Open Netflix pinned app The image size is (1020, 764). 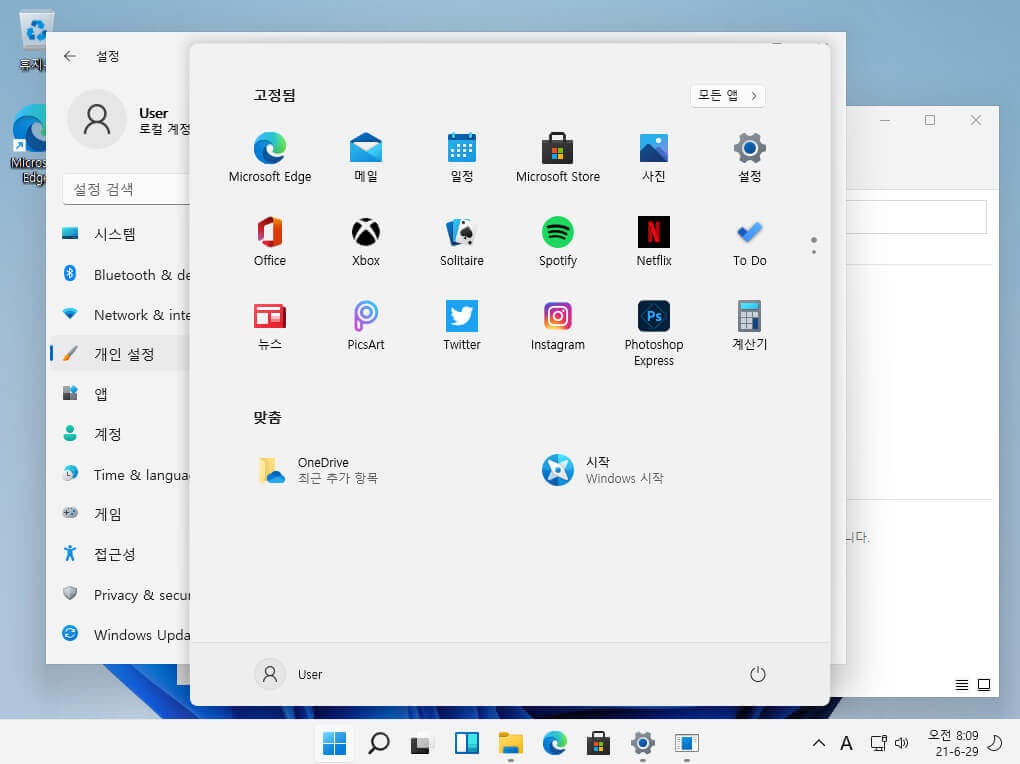coord(653,241)
